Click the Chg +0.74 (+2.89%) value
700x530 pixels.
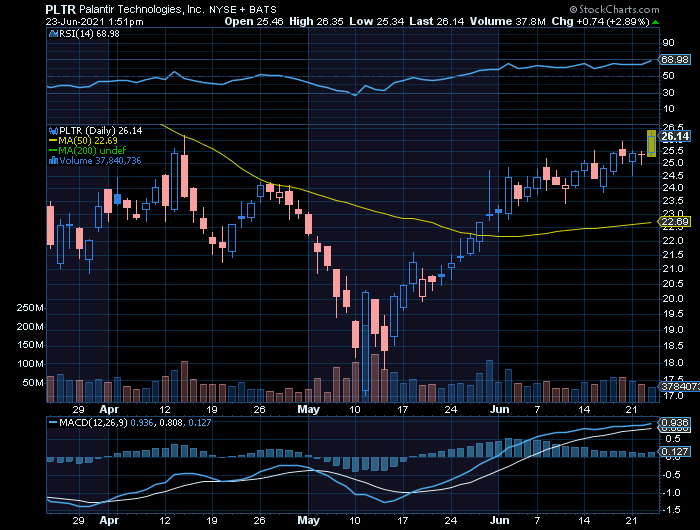coord(600,21)
